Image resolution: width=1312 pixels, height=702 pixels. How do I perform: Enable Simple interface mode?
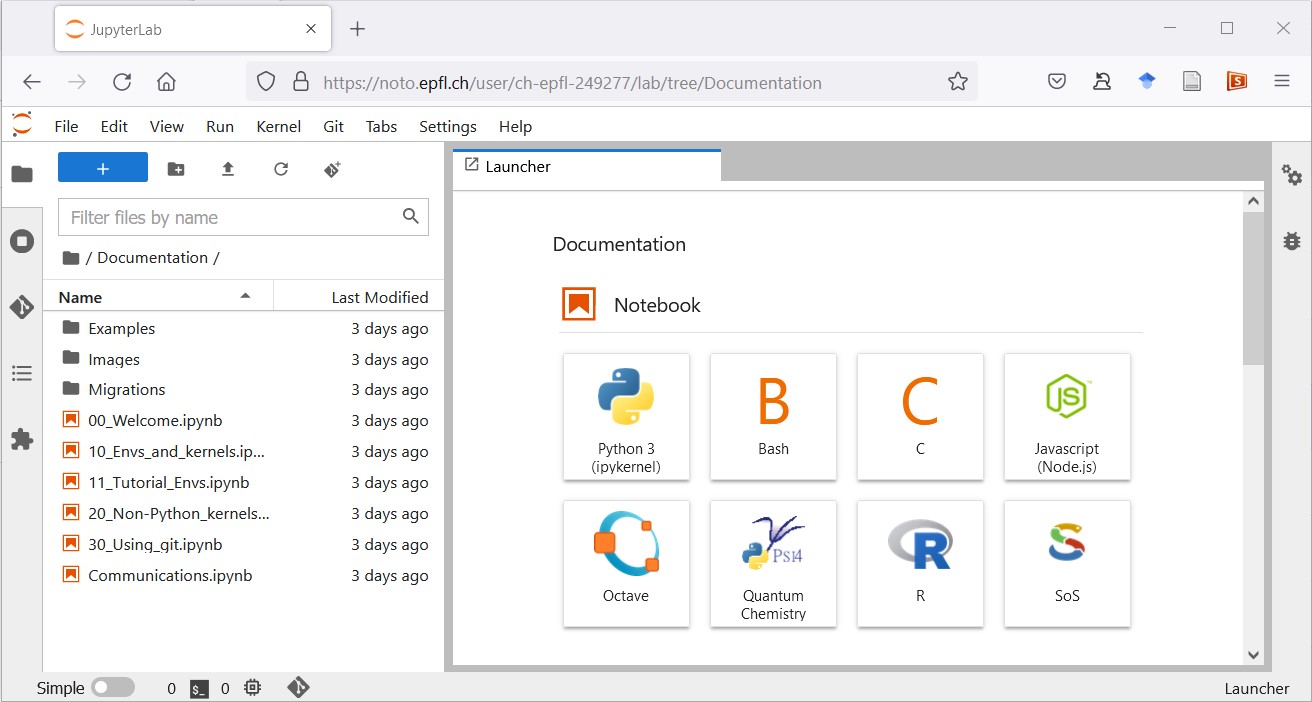tap(113, 687)
